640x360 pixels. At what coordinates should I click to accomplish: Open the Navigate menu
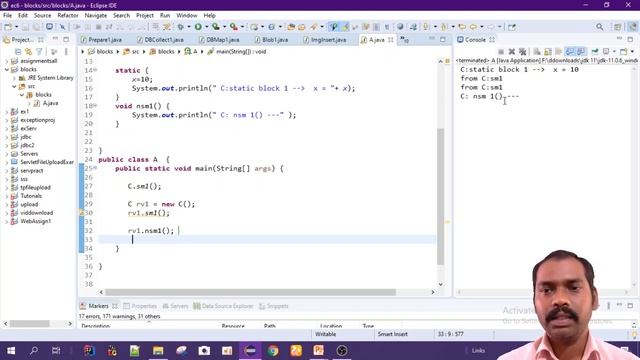[96, 15]
